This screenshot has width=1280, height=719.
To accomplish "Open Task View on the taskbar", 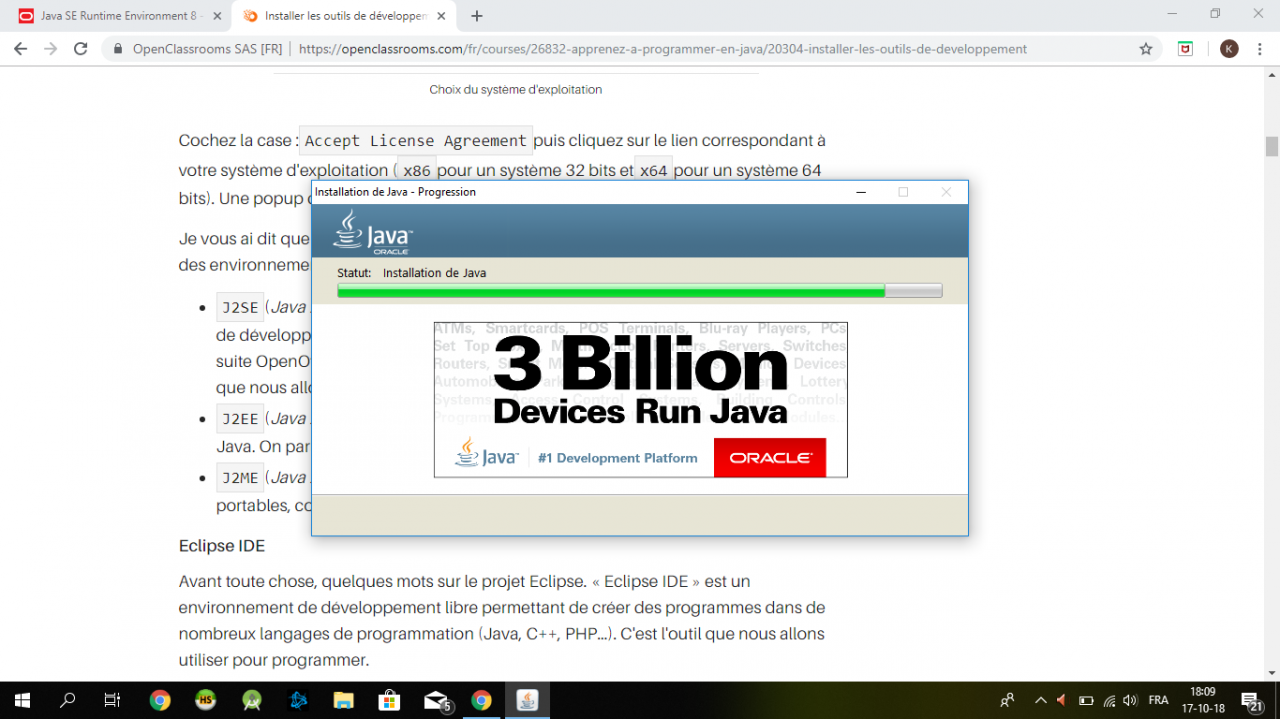I will pyautogui.click(x=113, y=700).
